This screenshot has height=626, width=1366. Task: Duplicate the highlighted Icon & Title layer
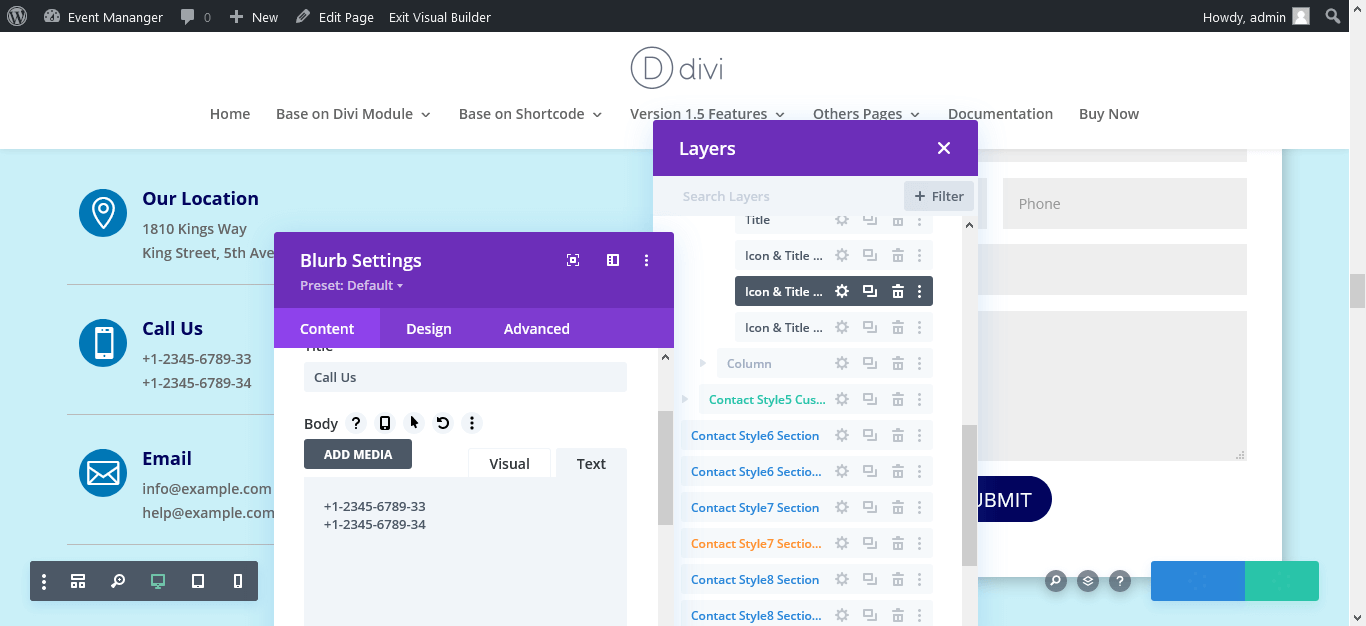[870, 291]
